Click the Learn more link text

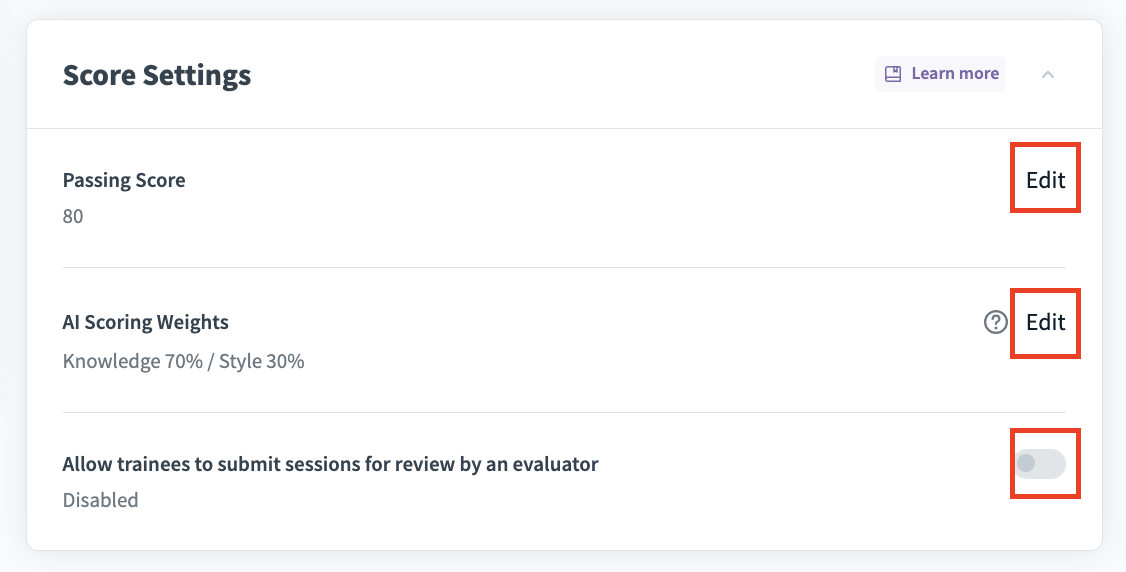(x=955, y=74)
